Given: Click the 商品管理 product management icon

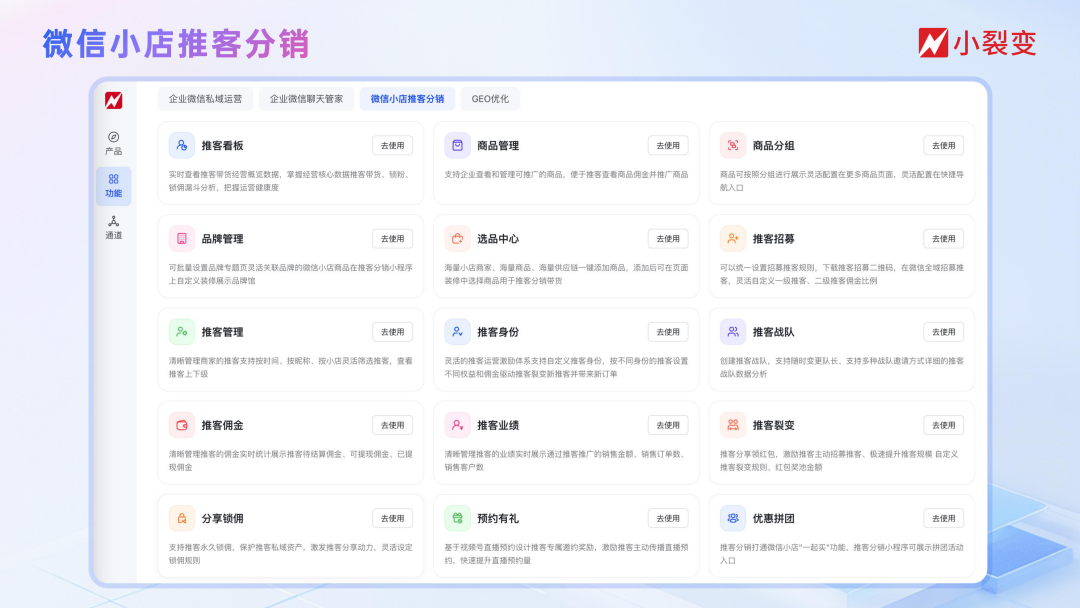Looking at the screenshot, I should pos(458,146).
